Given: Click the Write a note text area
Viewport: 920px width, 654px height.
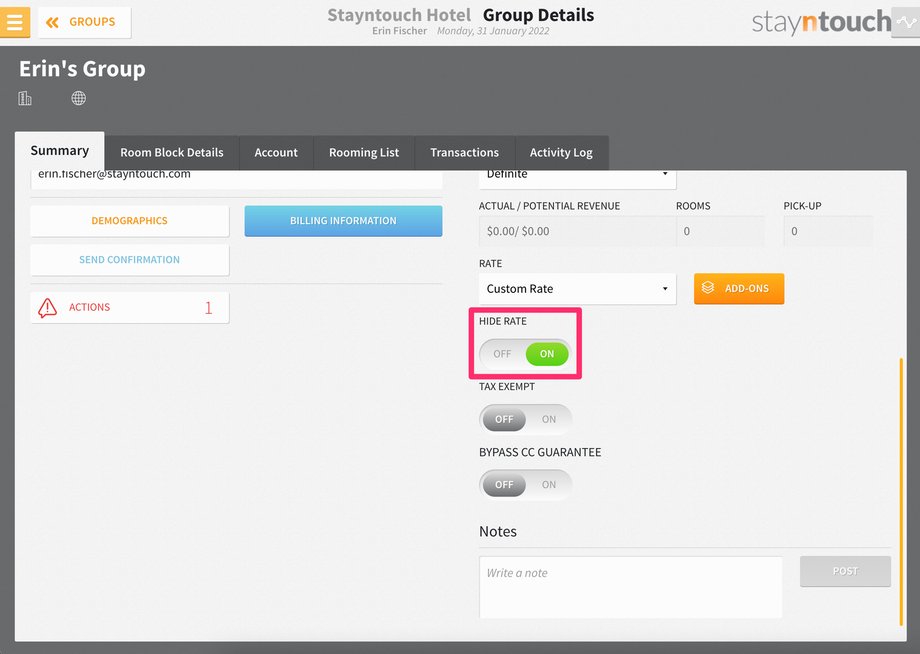Looking at the screenshot, I should (630, 587).
